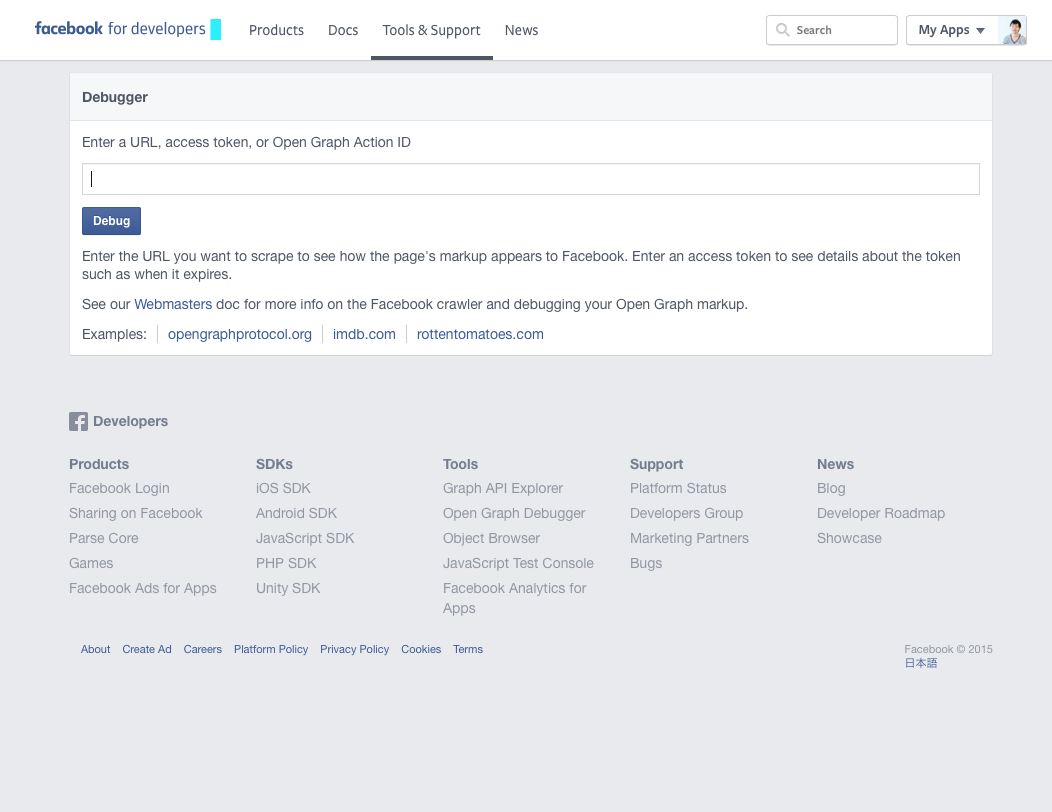The image size is (1052, 812).
Task: Open the Platform Status link
Action: [678, 489]
